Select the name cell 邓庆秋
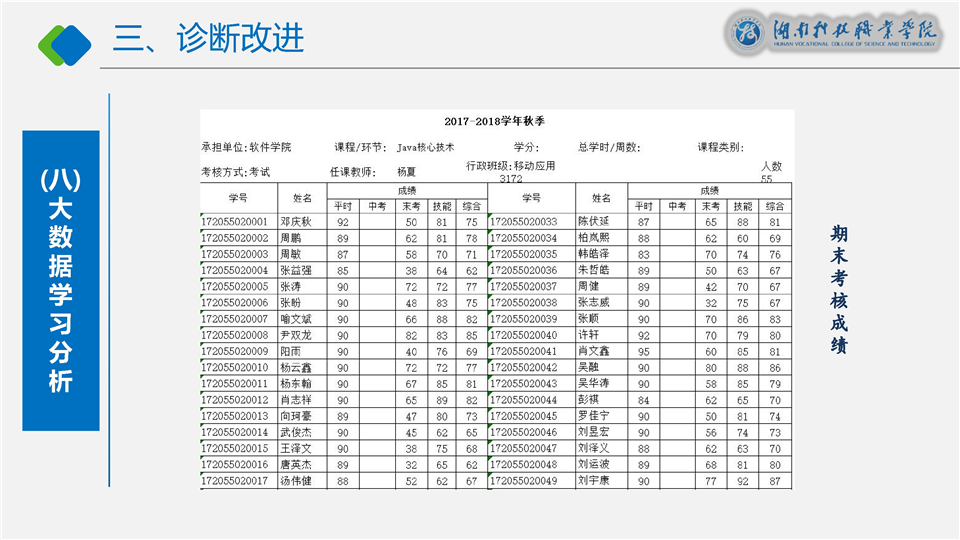Image resolution: width=960 pixels, height=540 pixels. [x=296, y=222]
